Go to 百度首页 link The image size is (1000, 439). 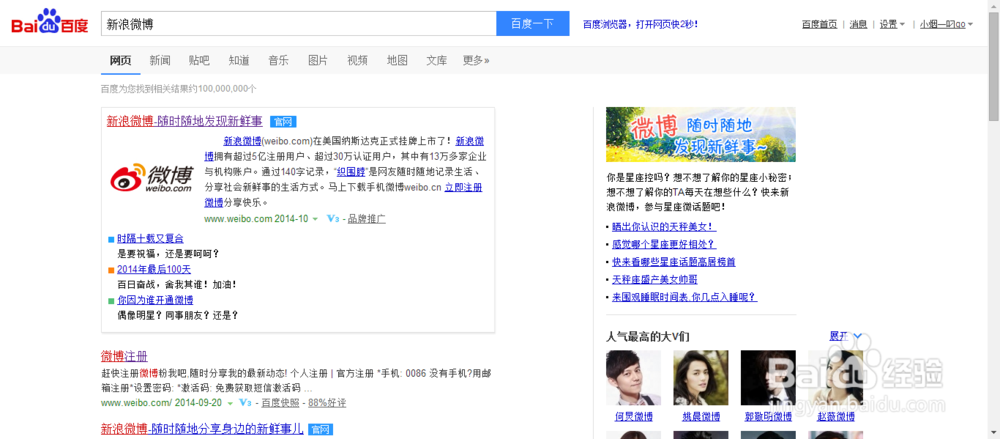(820, 24)
